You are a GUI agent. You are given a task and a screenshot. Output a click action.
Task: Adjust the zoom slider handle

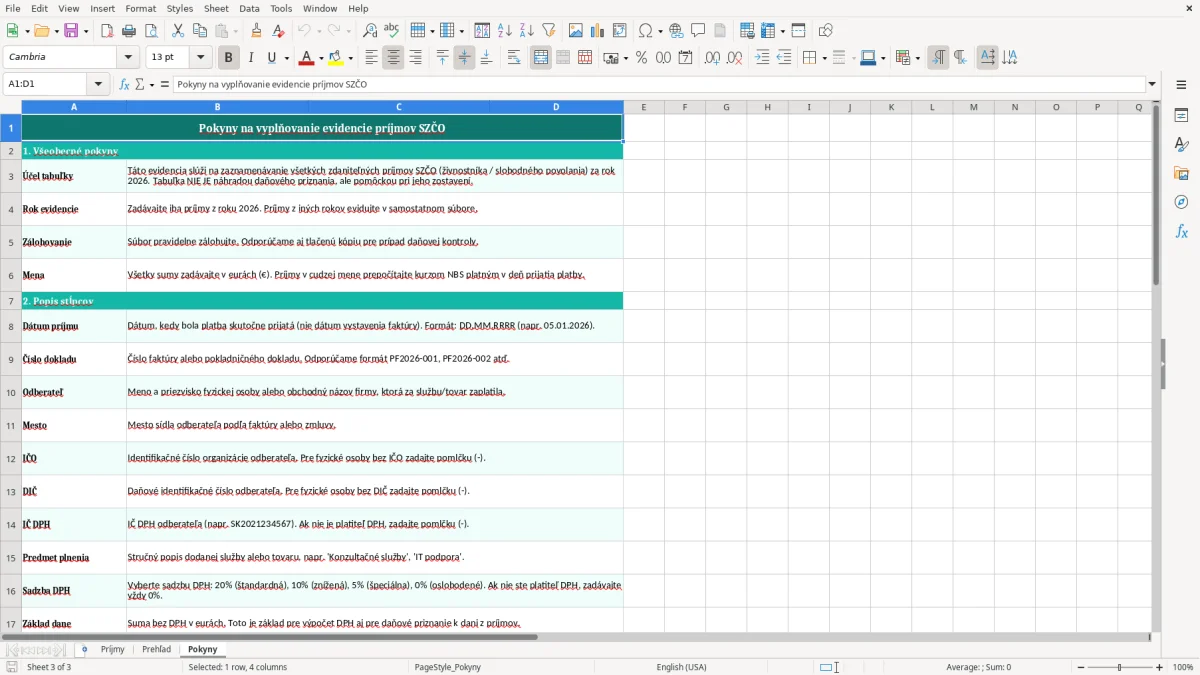click(x=1120, y=667)
